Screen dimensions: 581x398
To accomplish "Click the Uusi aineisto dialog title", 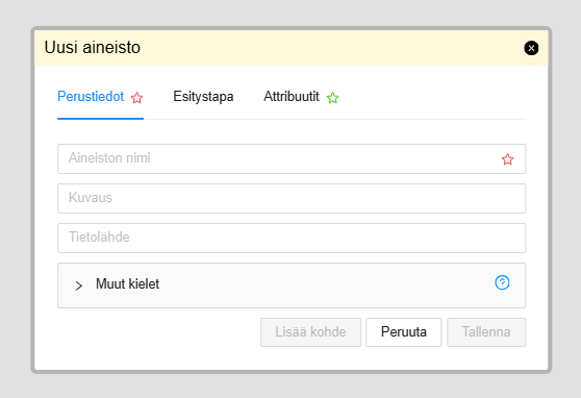I will 92,47.
